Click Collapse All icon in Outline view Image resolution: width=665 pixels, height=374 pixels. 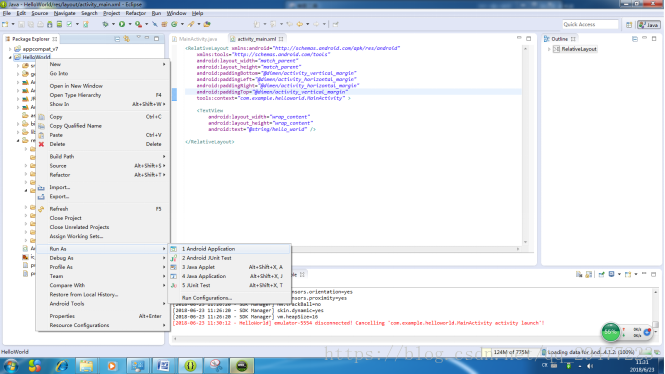pyautogui.click(x=635, y=39)
